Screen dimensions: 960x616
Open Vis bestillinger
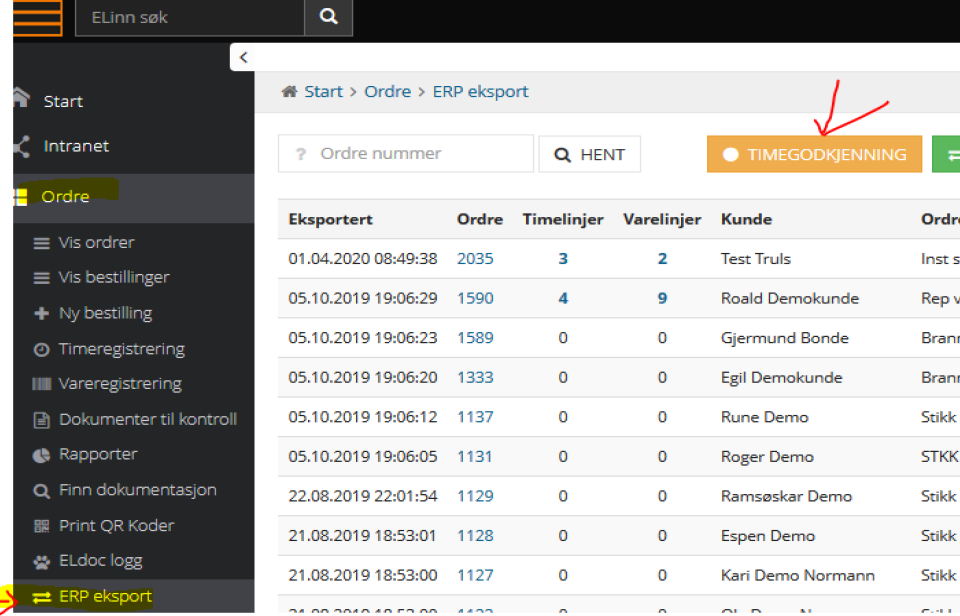coord(114,277)
